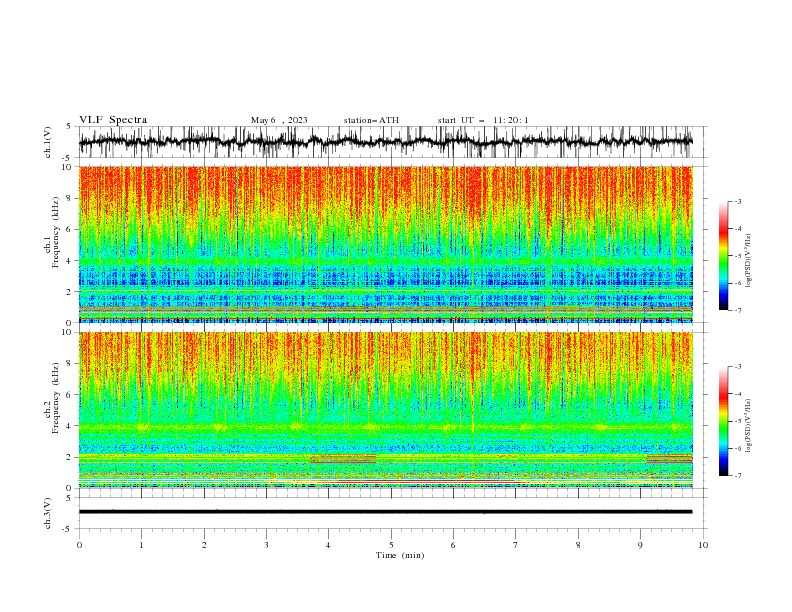This screenshot has height=612, width=792.
Task: Click the 'VLF Spectra' title text
Action: [x=113, y=120]
